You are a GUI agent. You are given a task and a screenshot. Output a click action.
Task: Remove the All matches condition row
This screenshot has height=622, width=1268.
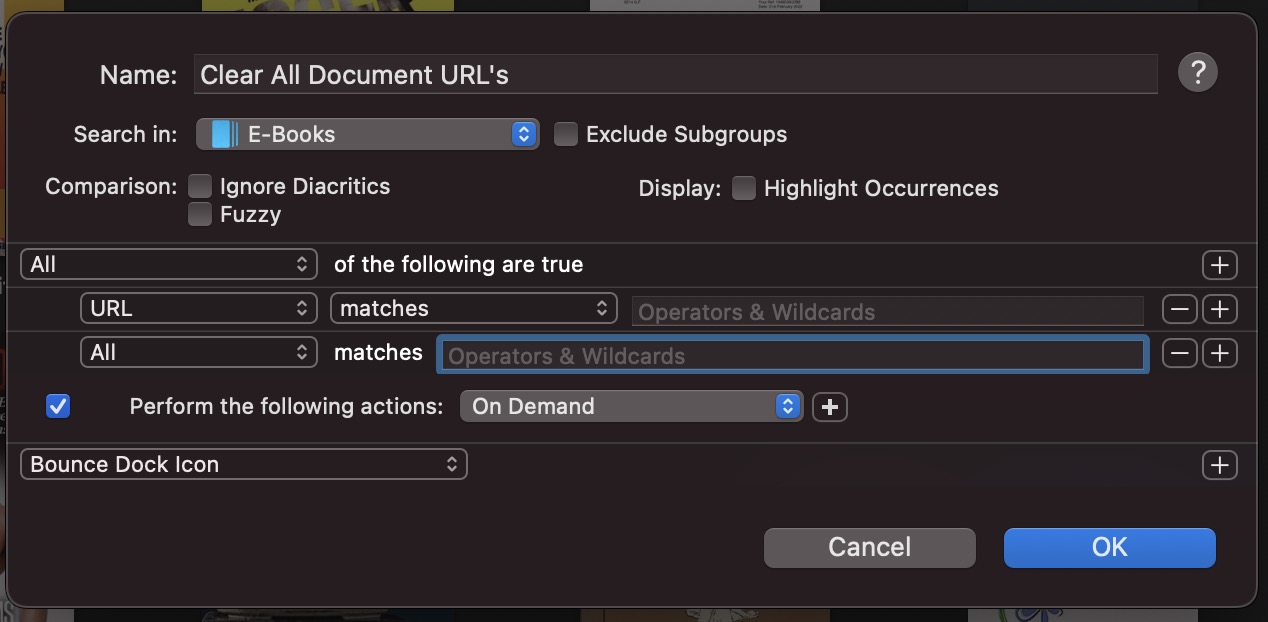(x=1179, y=353)
